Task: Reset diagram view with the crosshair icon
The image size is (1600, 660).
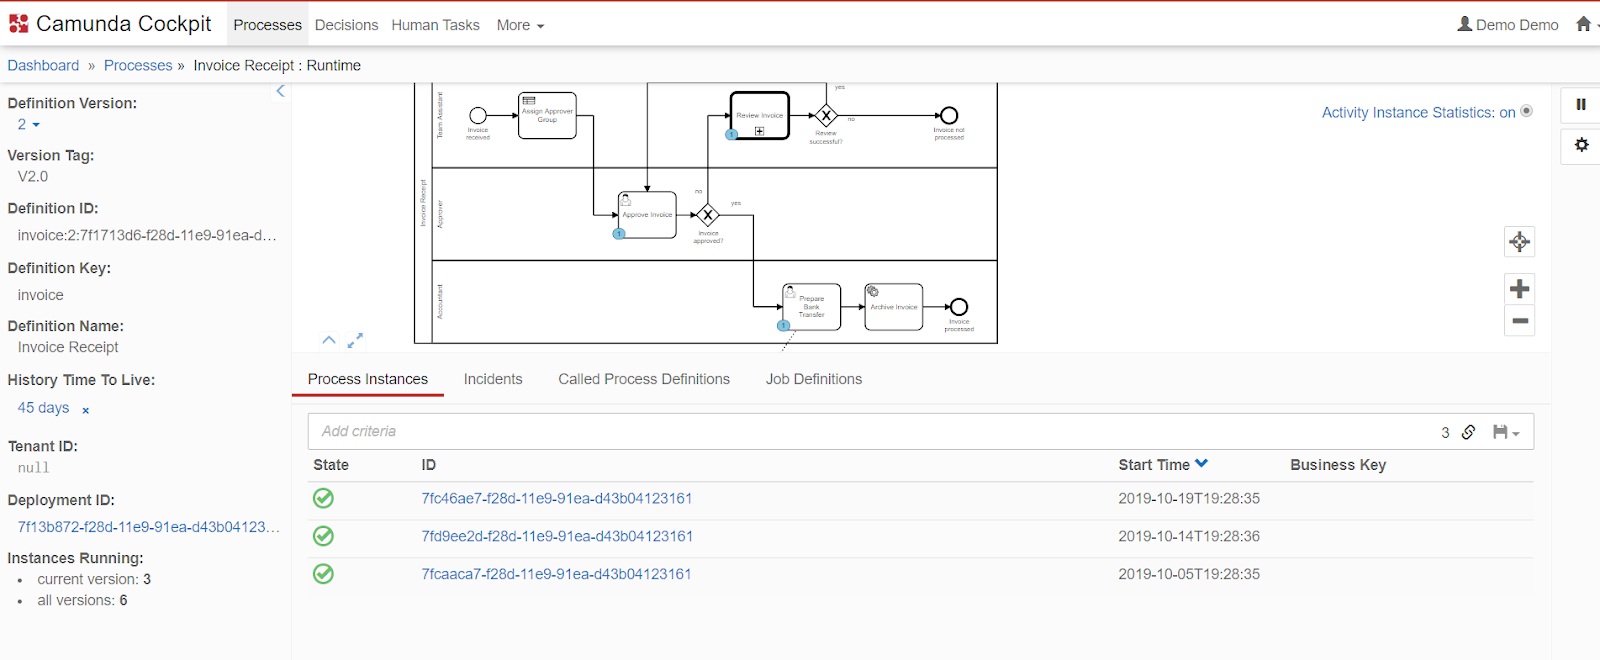Action: click(1519, 241)
